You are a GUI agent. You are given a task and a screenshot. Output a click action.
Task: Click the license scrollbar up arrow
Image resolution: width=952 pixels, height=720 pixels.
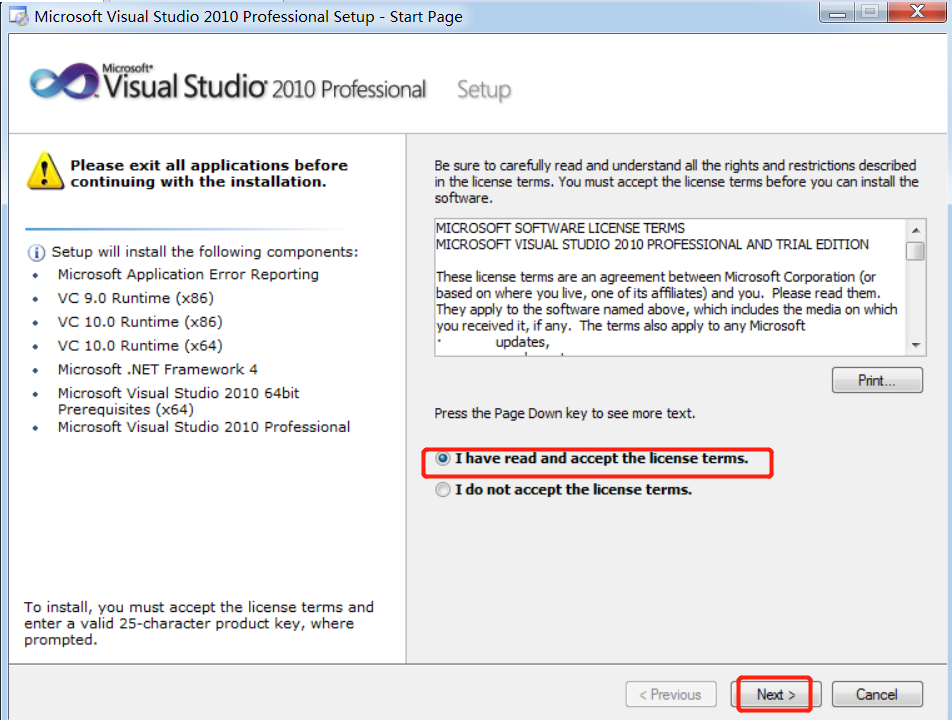915,228
